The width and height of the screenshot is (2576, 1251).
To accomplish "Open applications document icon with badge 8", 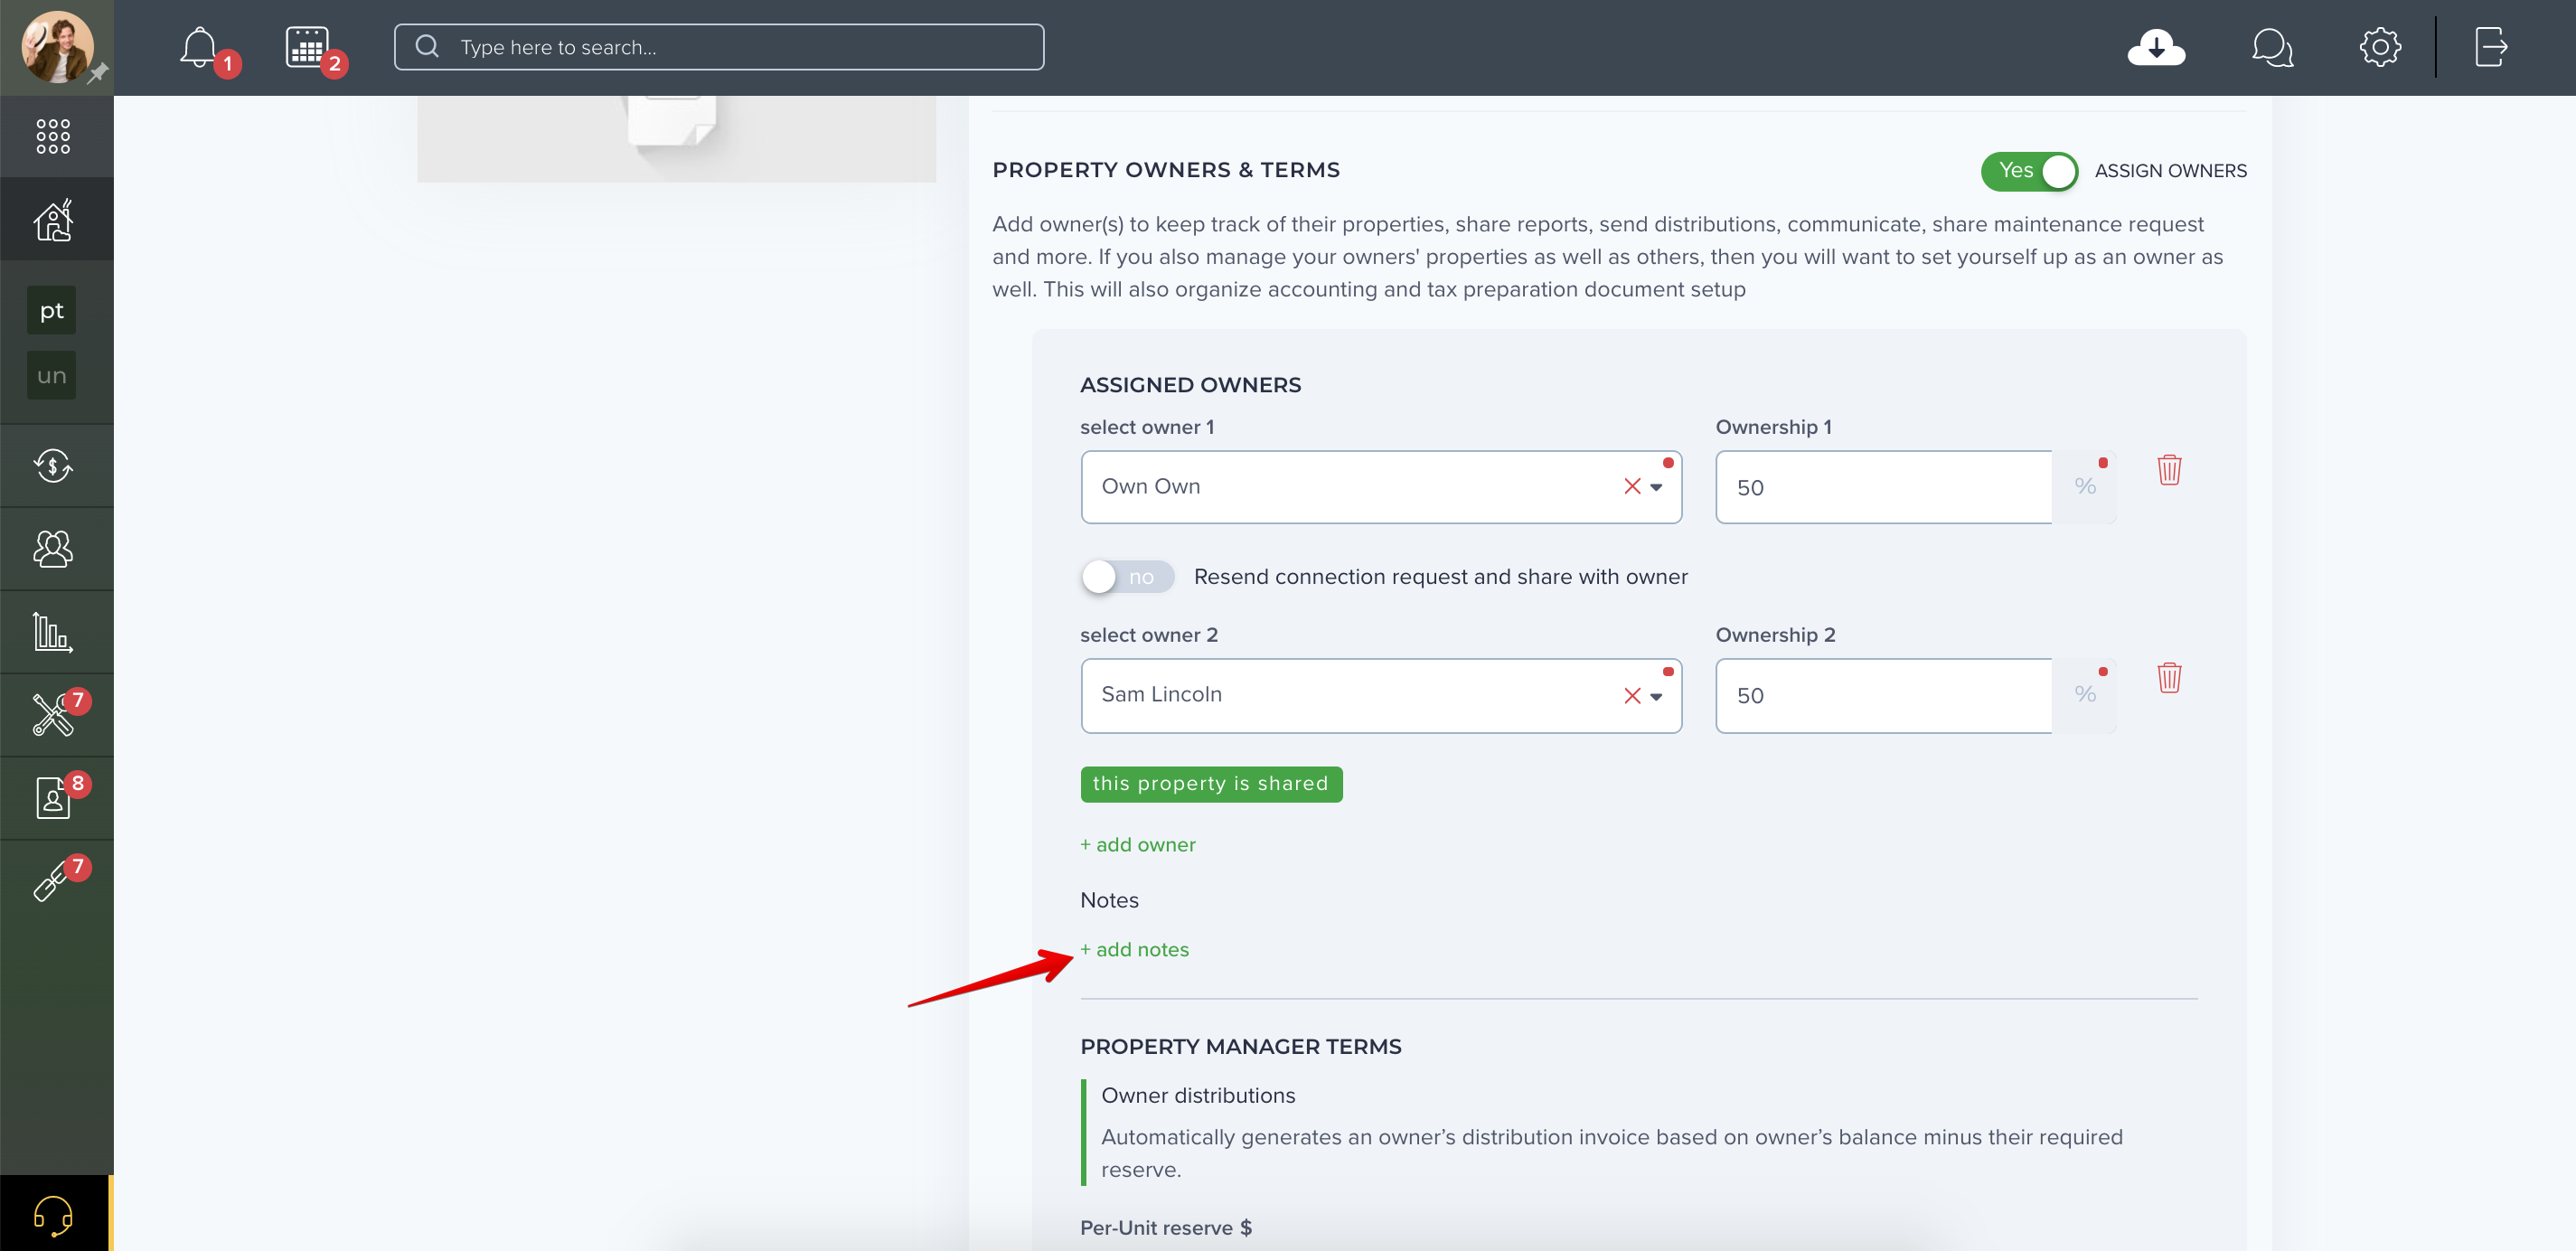I will coord(53,798).
